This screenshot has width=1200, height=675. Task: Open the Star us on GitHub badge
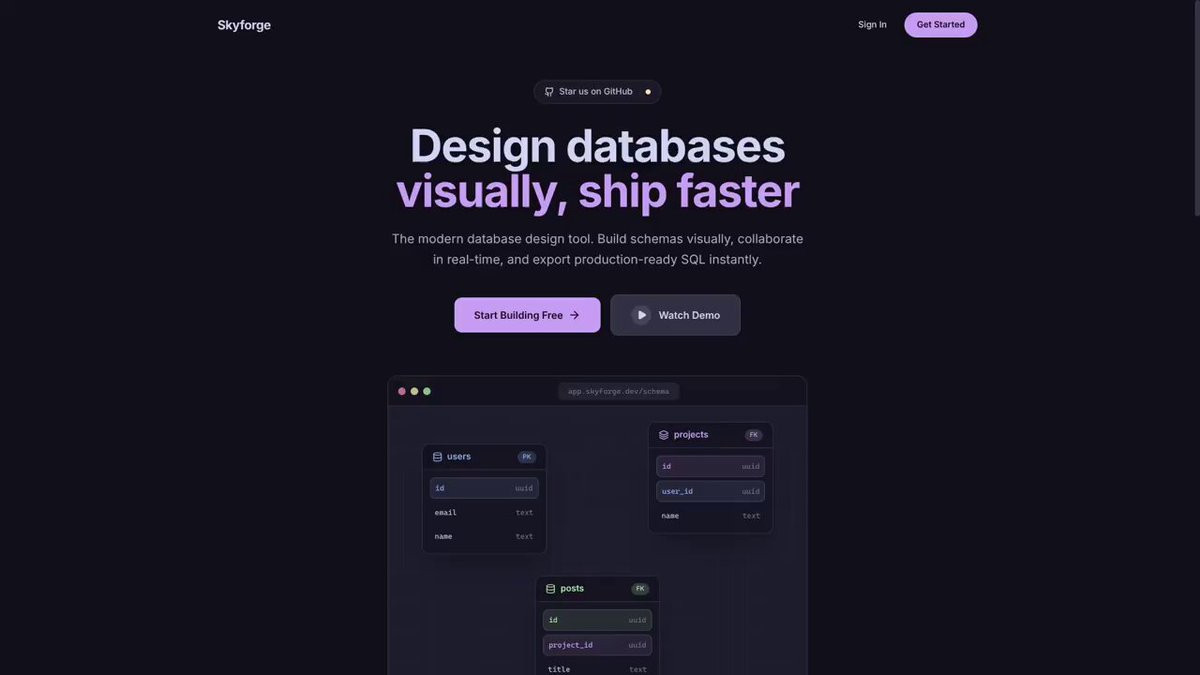(x=597, y=92)
